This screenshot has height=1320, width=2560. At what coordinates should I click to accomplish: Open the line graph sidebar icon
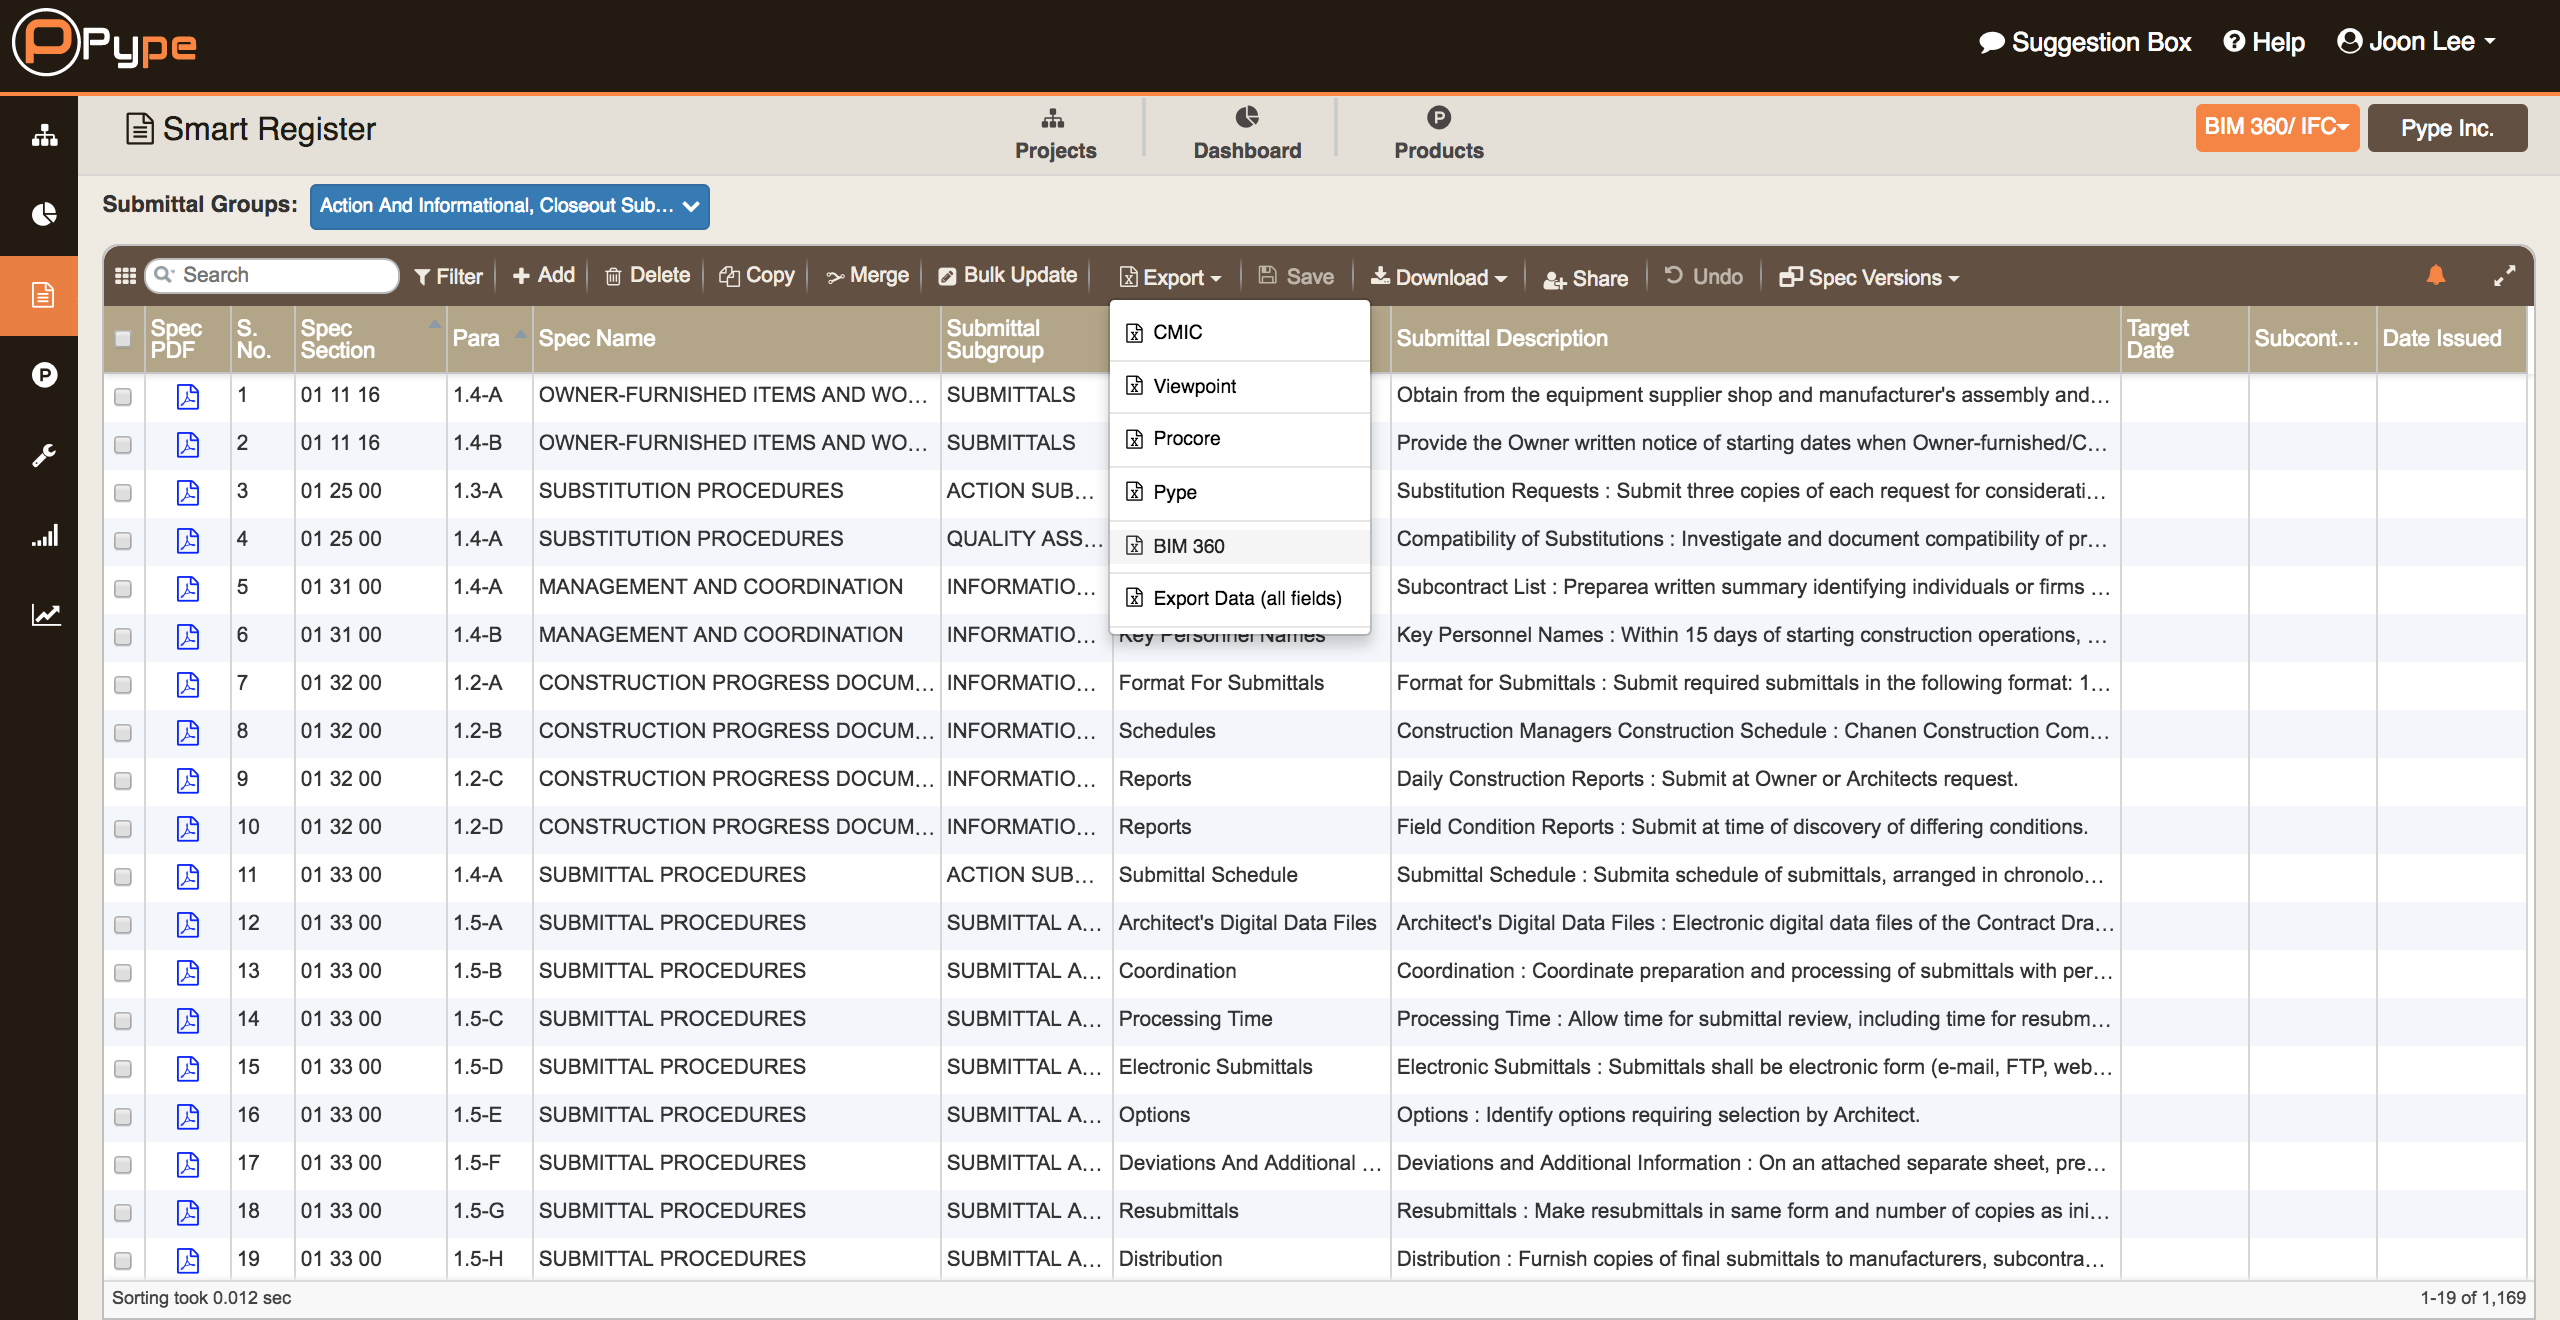(44, 614)
